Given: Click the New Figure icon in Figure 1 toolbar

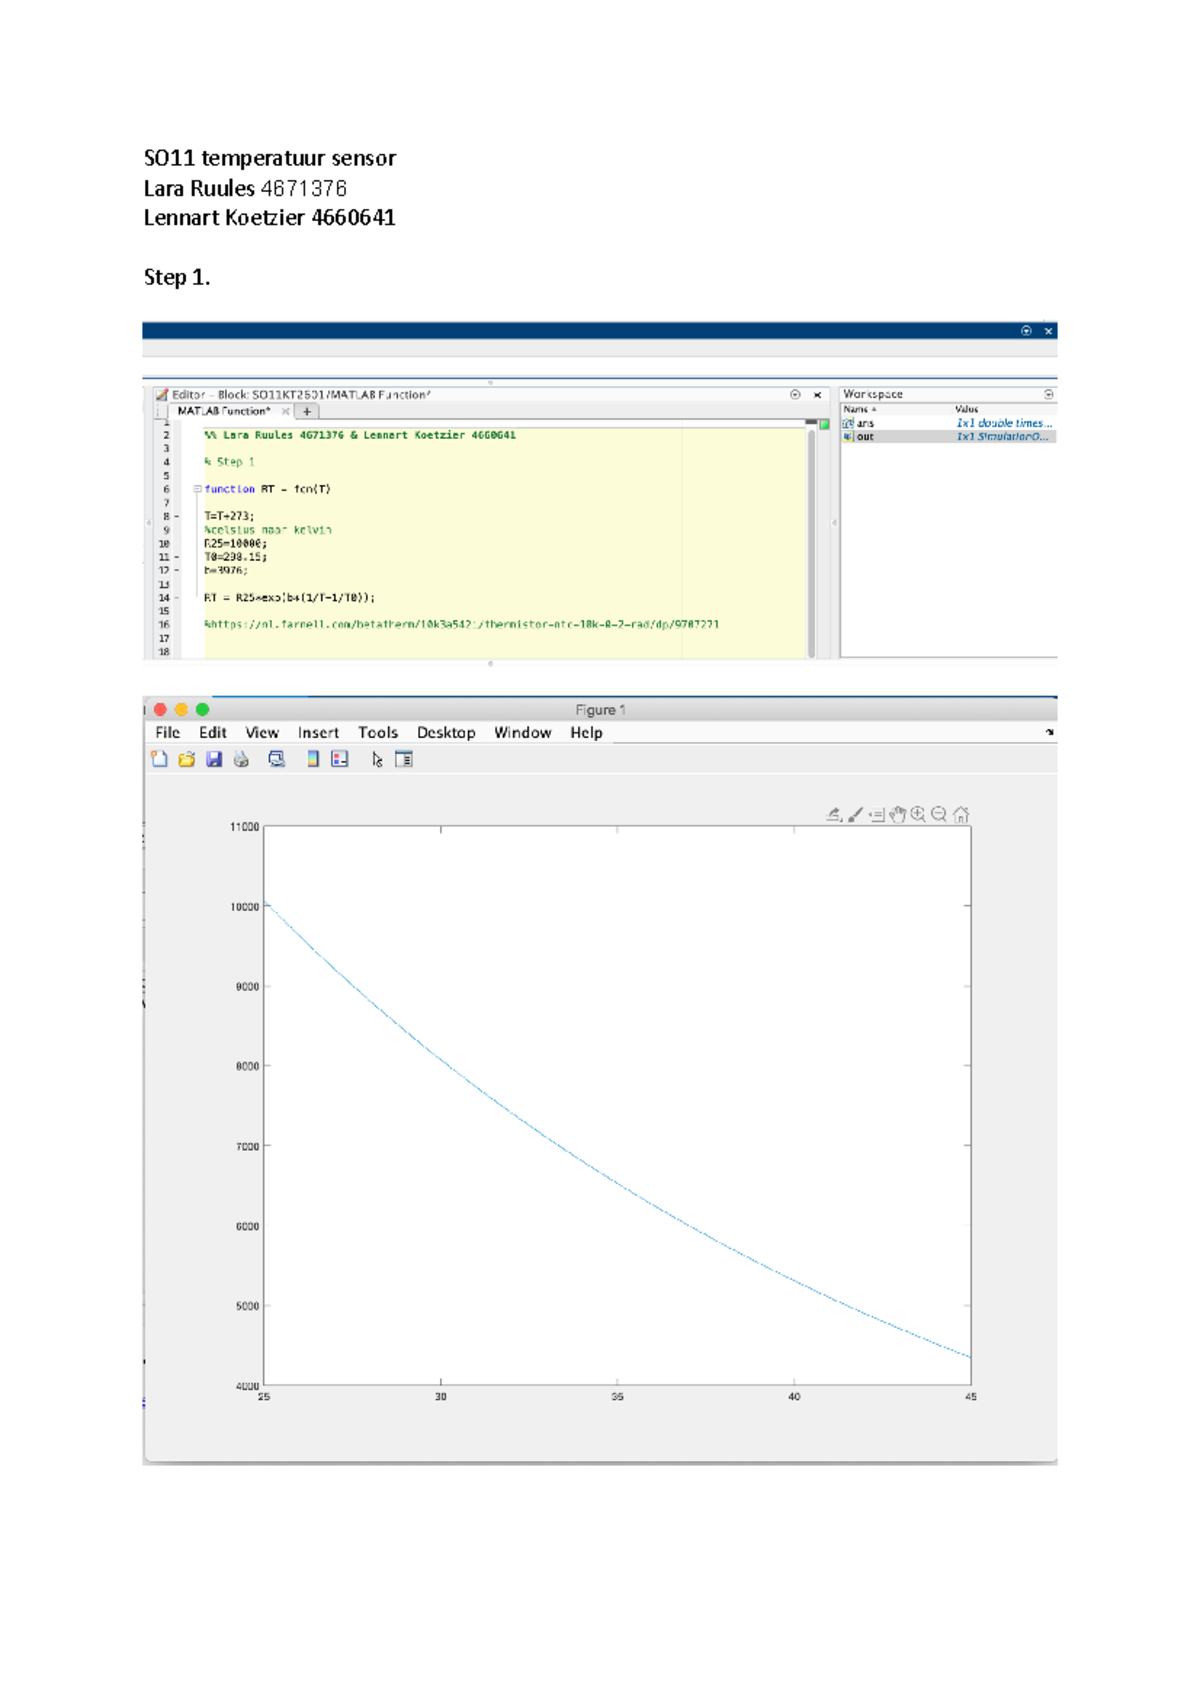Looking at the screenshot, I should tap(159, 759).
